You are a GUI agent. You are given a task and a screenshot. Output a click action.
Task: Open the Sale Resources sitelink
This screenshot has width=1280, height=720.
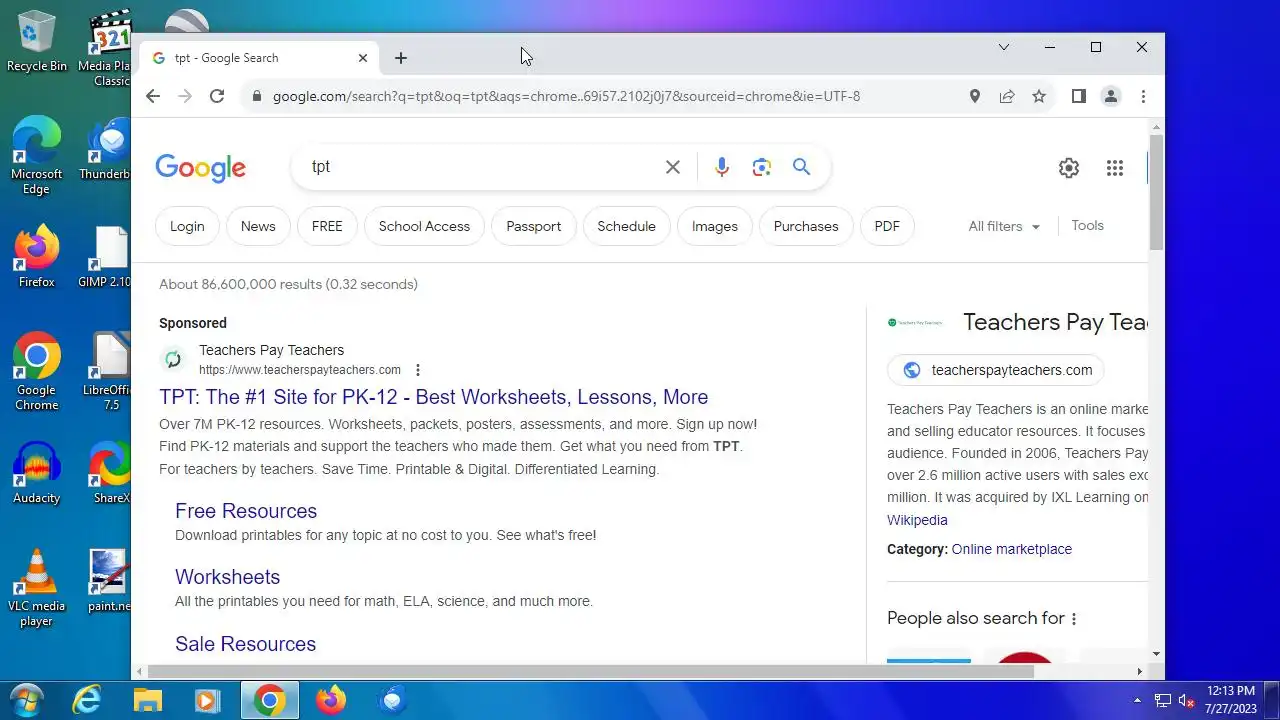coord(245,644)
